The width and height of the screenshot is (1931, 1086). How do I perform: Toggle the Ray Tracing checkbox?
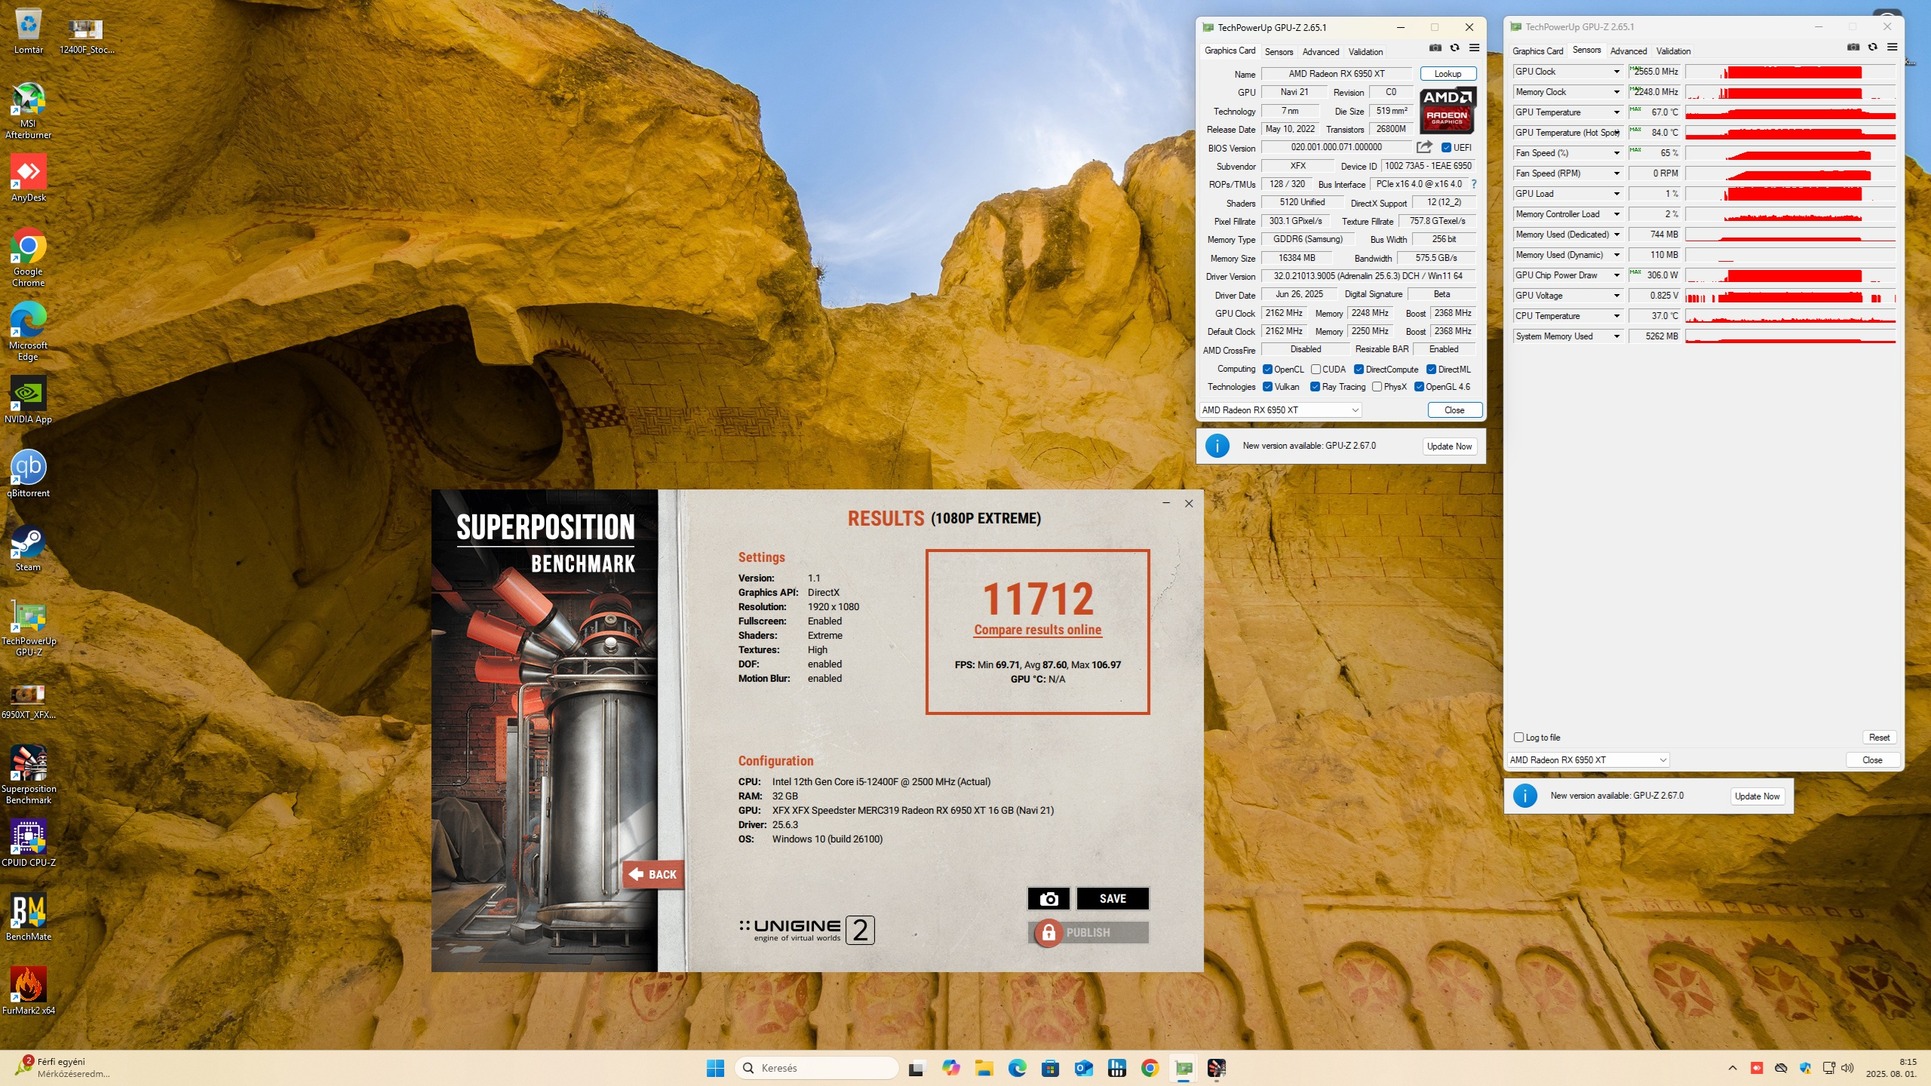coord(1315,387)
